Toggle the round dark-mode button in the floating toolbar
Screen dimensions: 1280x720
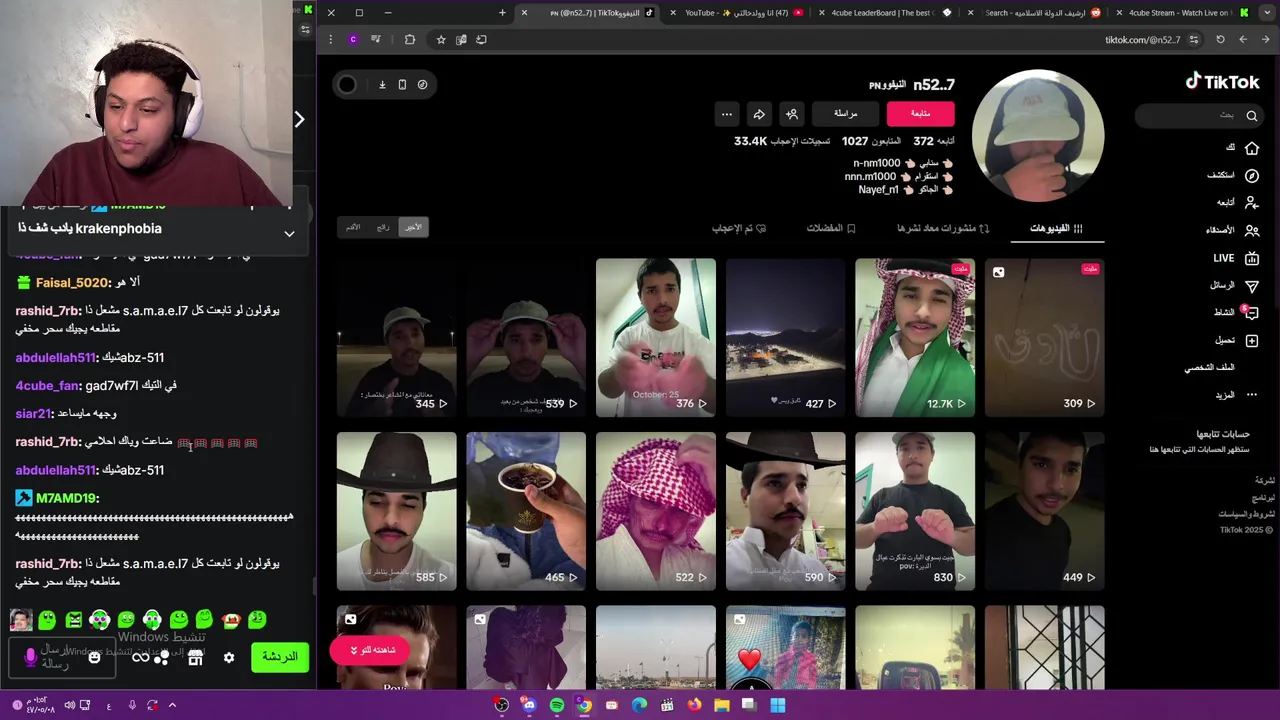tap(347, 85)
